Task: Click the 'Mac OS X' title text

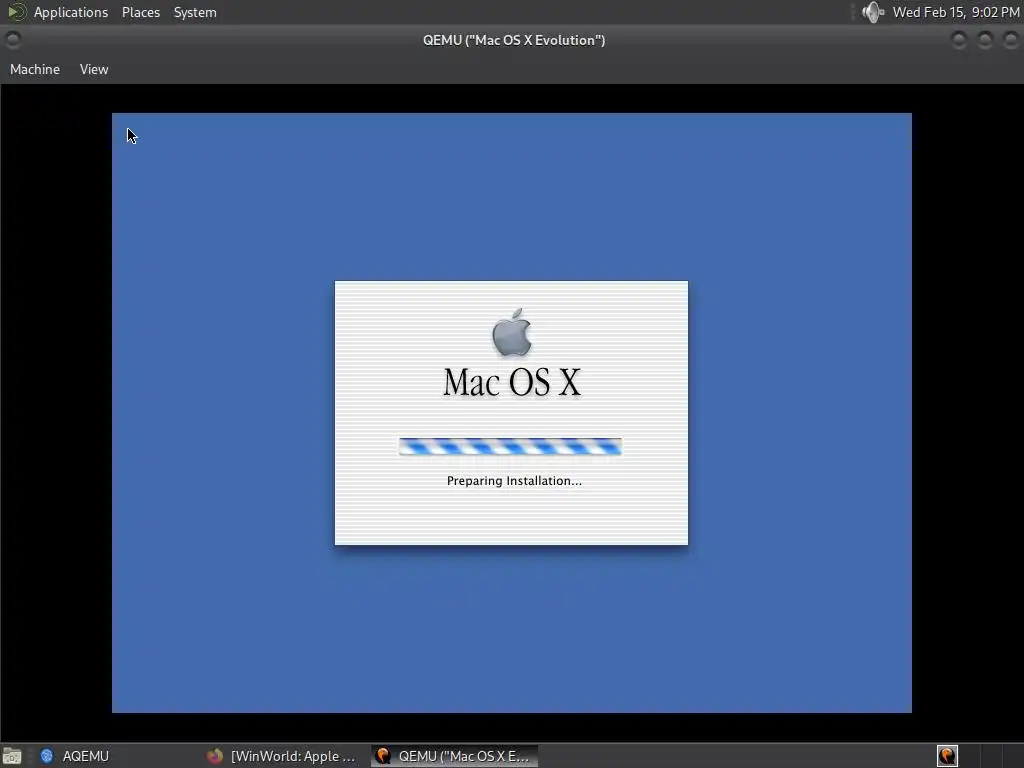Action: coord(512,382)
